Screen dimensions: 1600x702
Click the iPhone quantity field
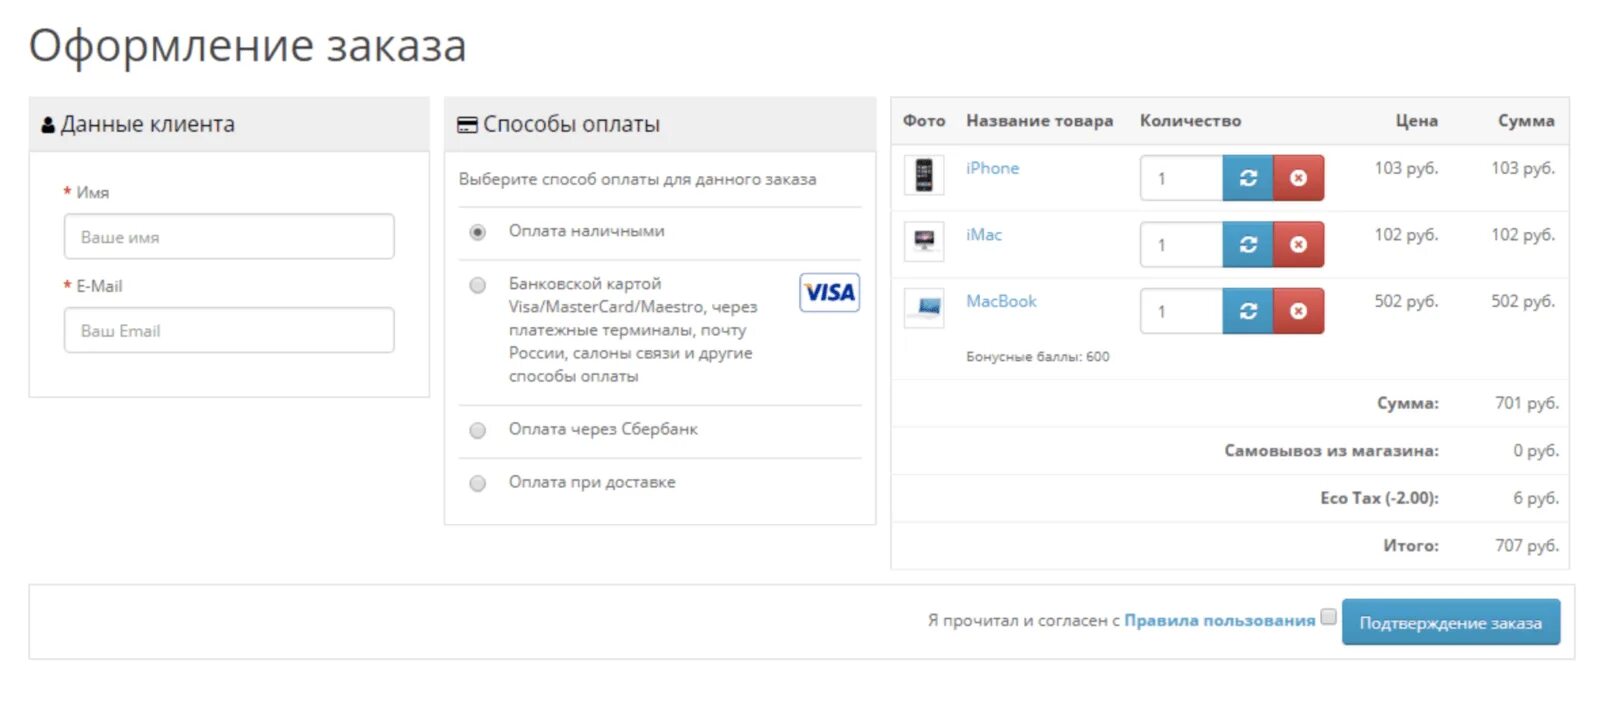[1181, 178]
